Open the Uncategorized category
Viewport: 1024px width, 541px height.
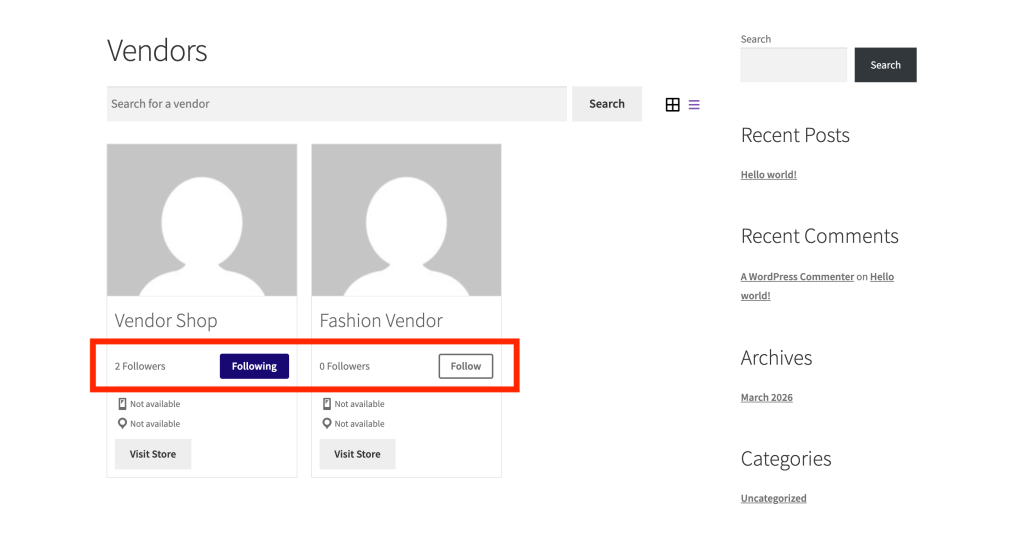click(x=773, y=498)
